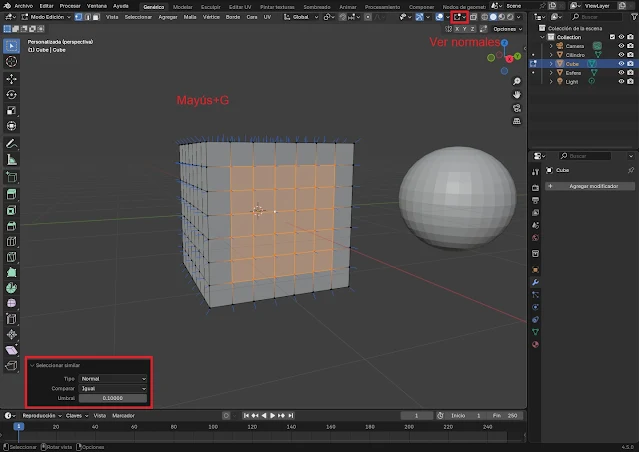Toggle Collection exclude checkbox
This screenshot has height=452, width=639.
point(612,37)
